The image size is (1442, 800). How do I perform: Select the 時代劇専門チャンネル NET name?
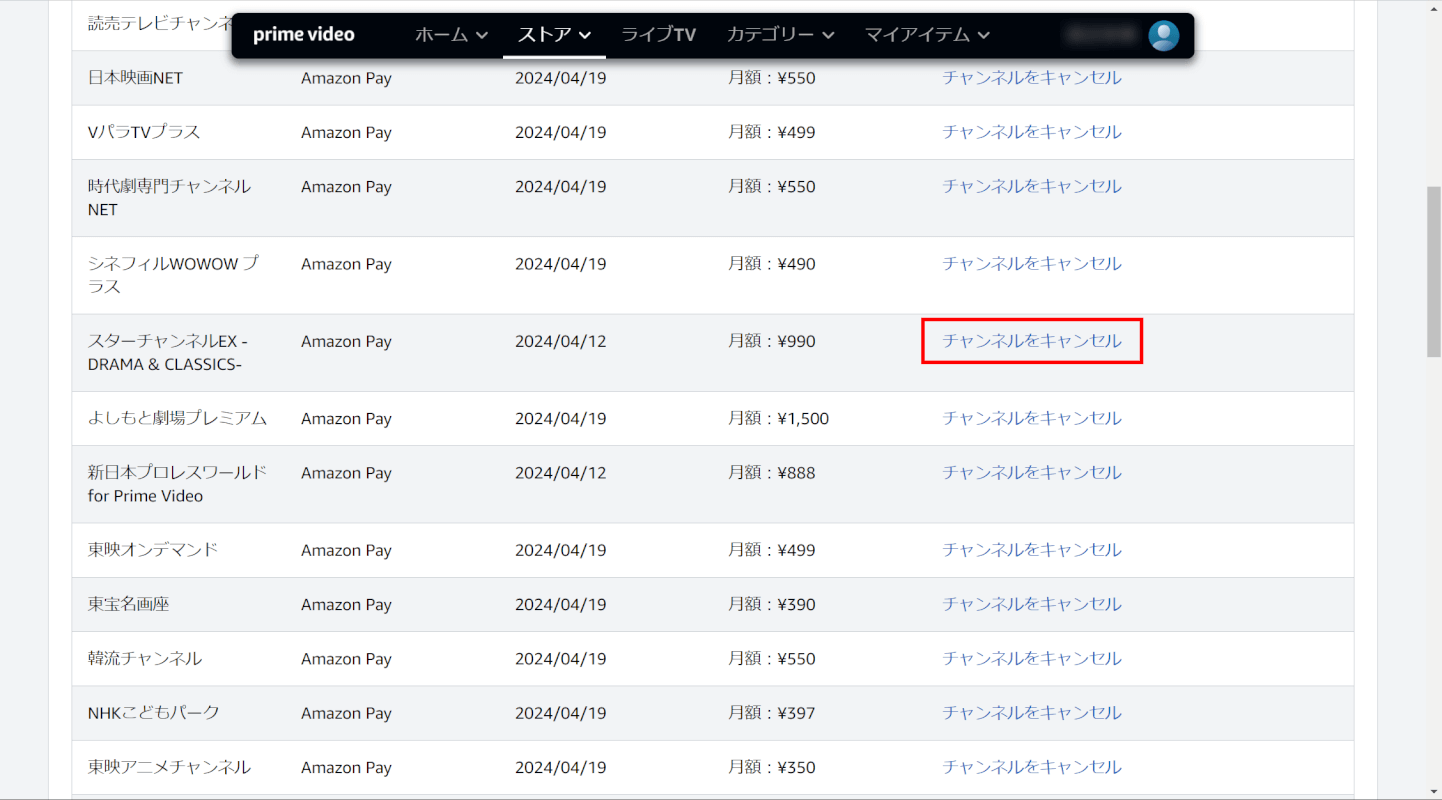169,198
